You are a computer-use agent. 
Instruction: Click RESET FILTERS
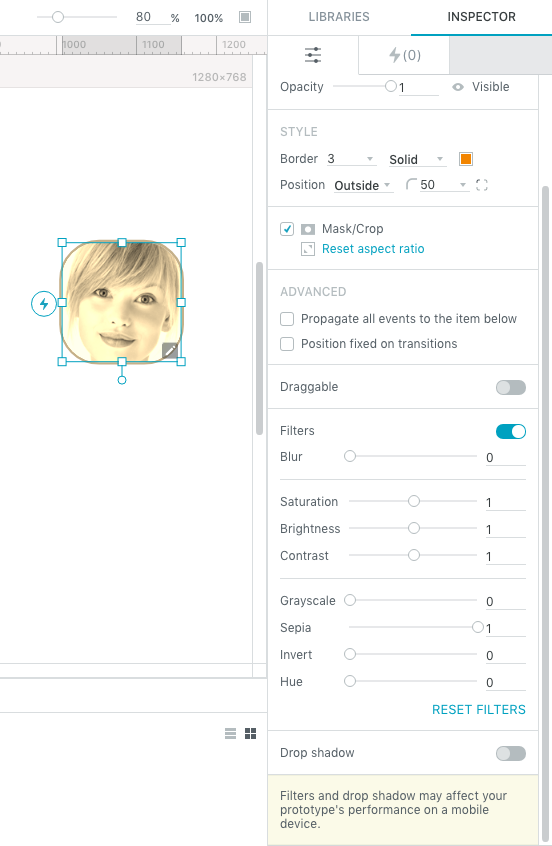coord(479,709)
